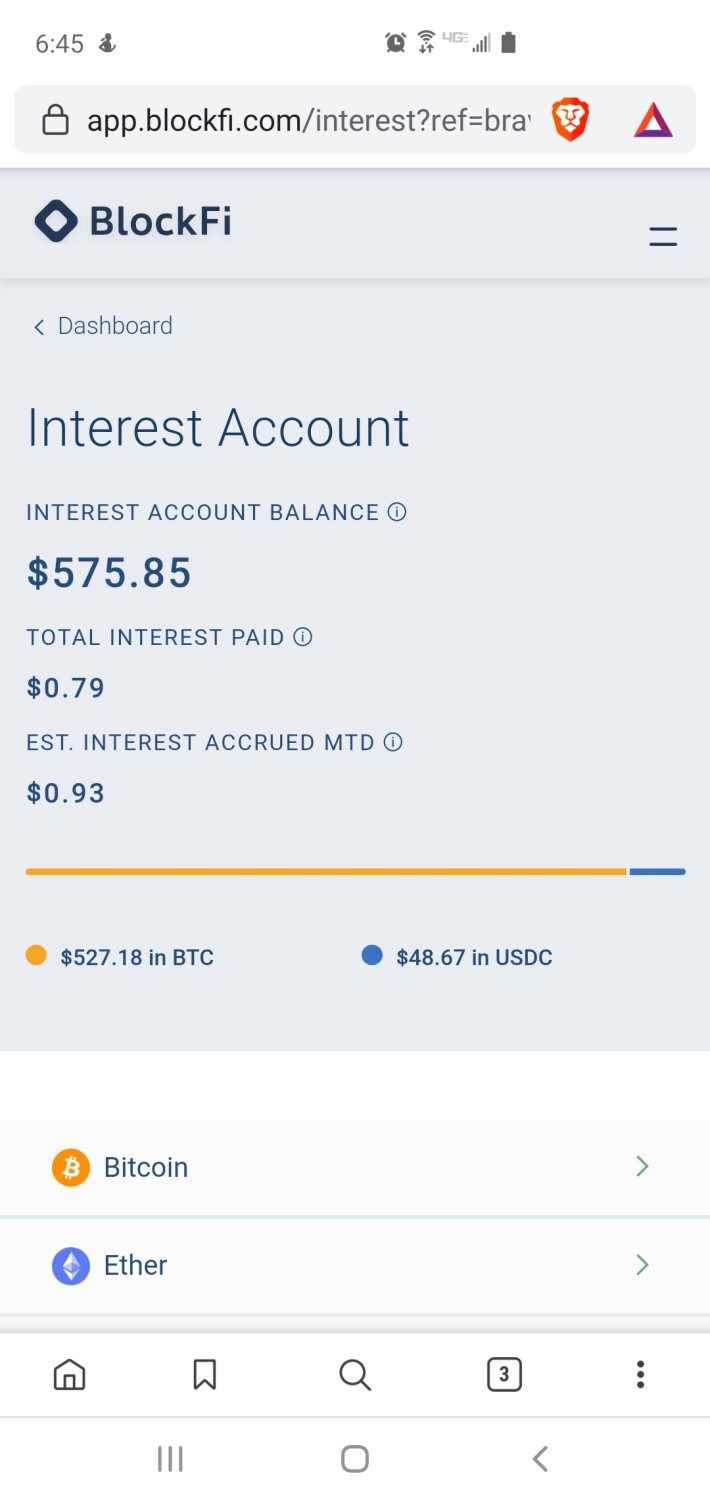Tap the address bar URL field
The width and height of the screenshot is (710, 1499).
pos(308,121)
